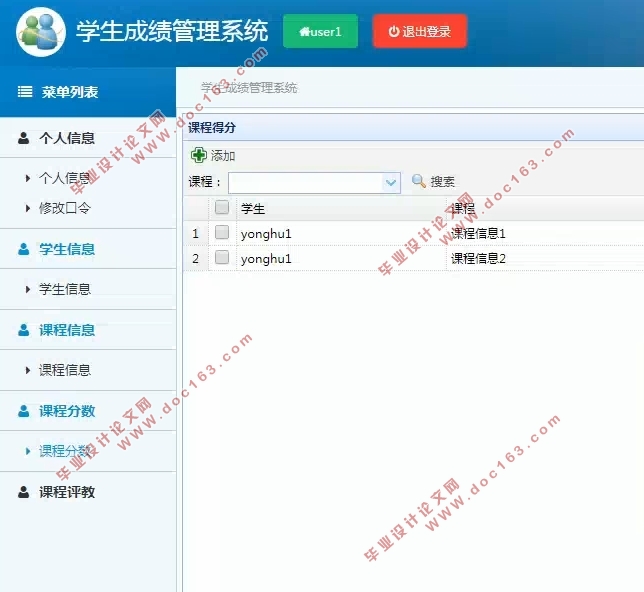Click the home icon on user1 button
Image resolution: width=644 pixels, height=592 pixels.
[x=304, y=32]
